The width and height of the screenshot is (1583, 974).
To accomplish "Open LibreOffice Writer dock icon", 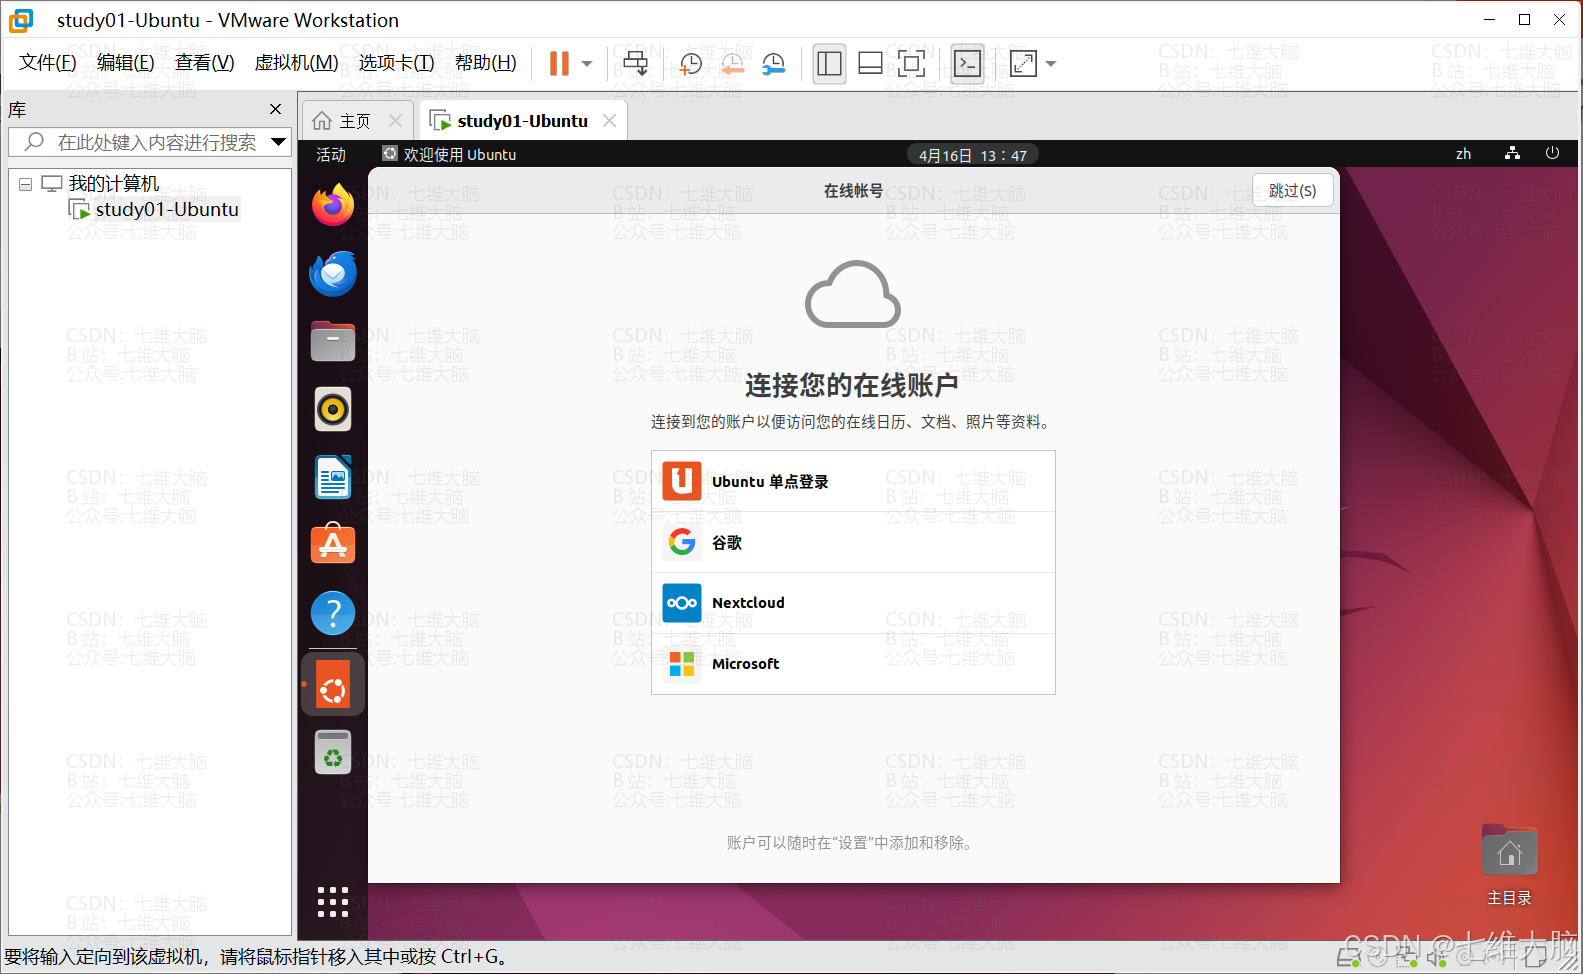I will [333, 477].
